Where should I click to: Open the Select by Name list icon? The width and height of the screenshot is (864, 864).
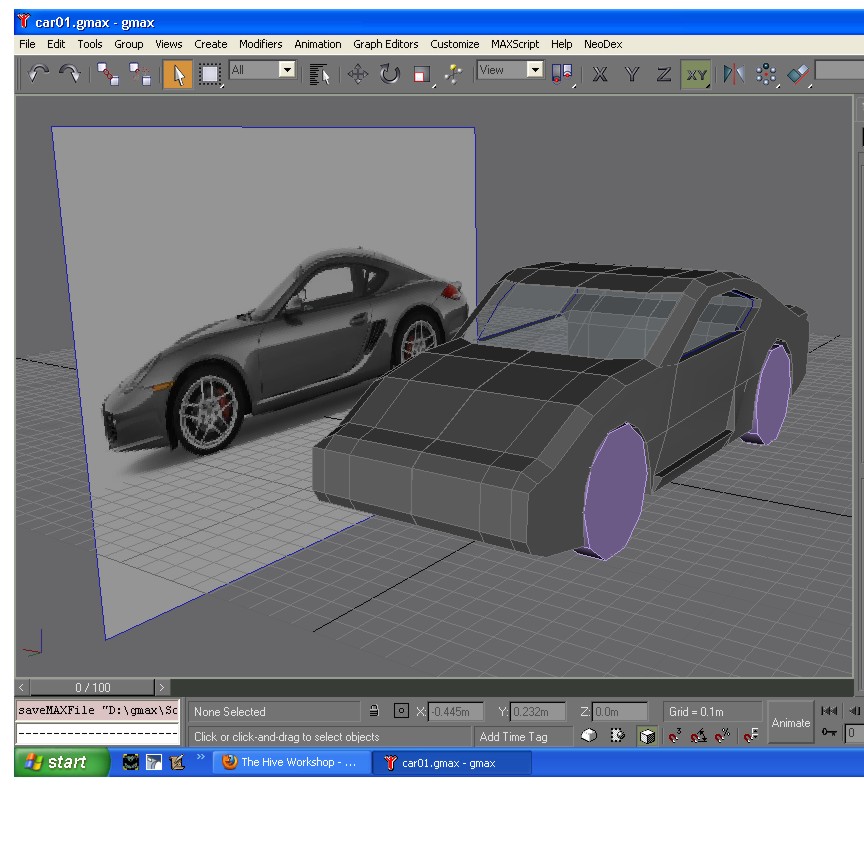tap(320, 74)
